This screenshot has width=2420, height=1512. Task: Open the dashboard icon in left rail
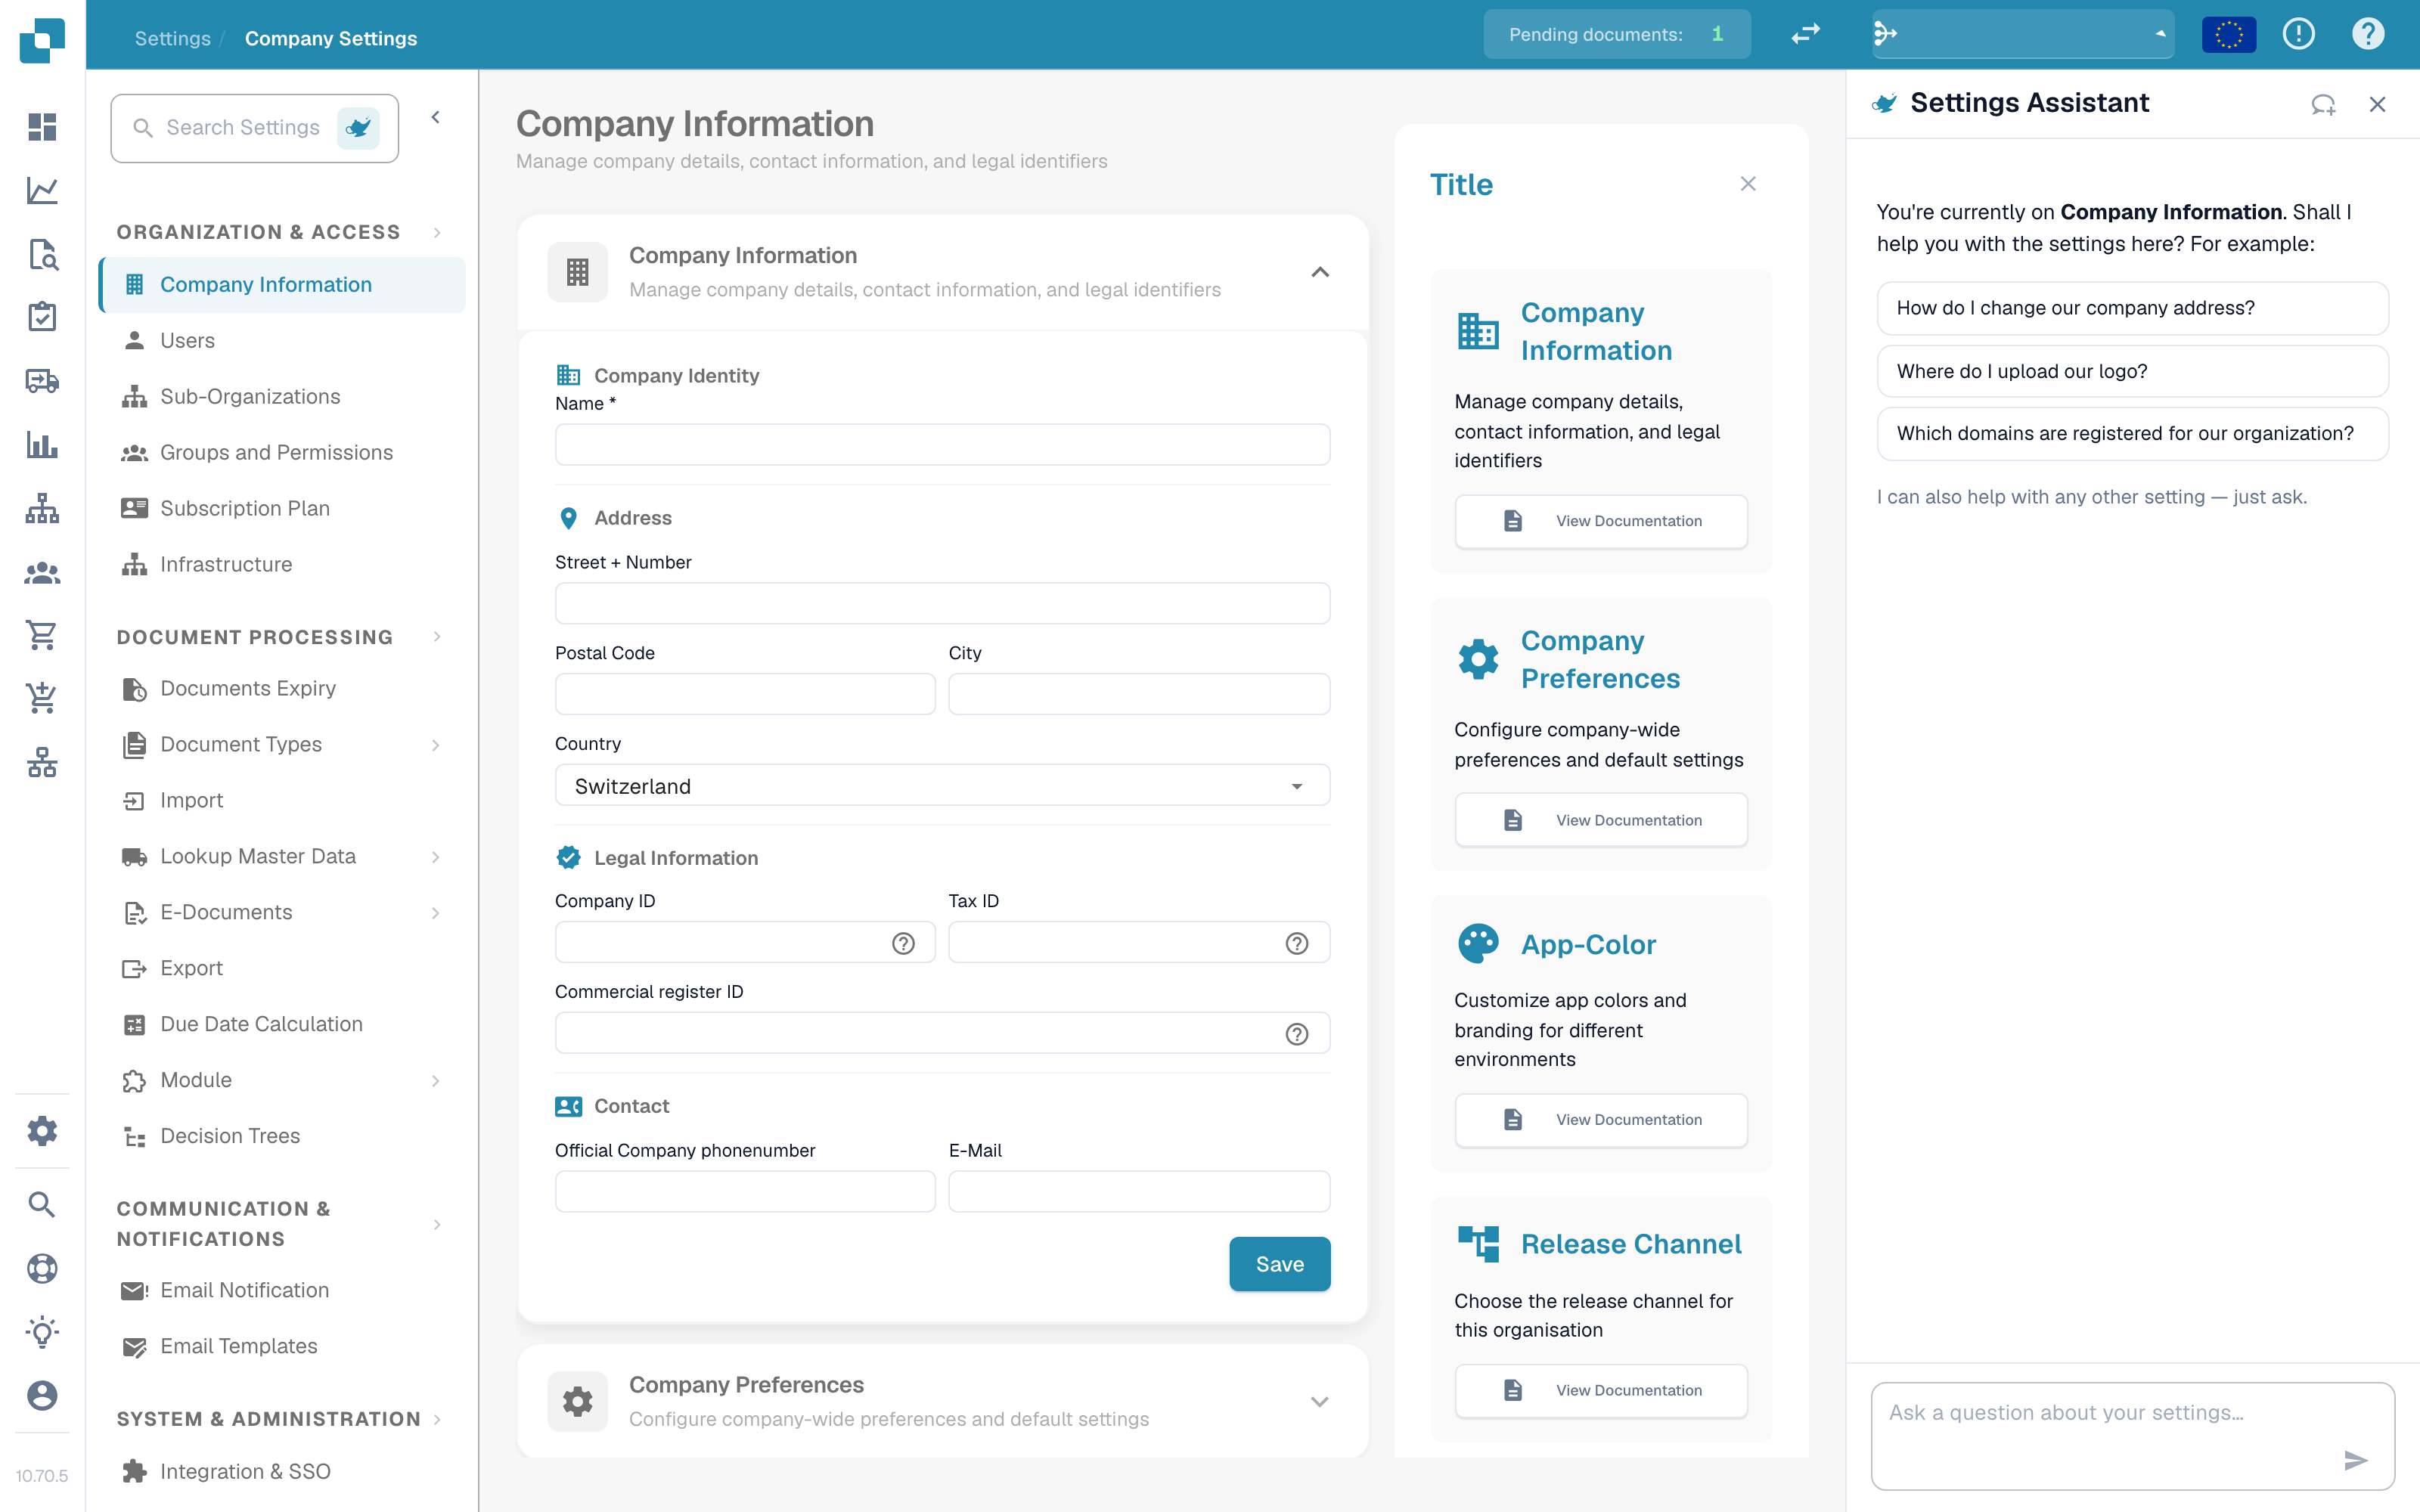point(42,127)
